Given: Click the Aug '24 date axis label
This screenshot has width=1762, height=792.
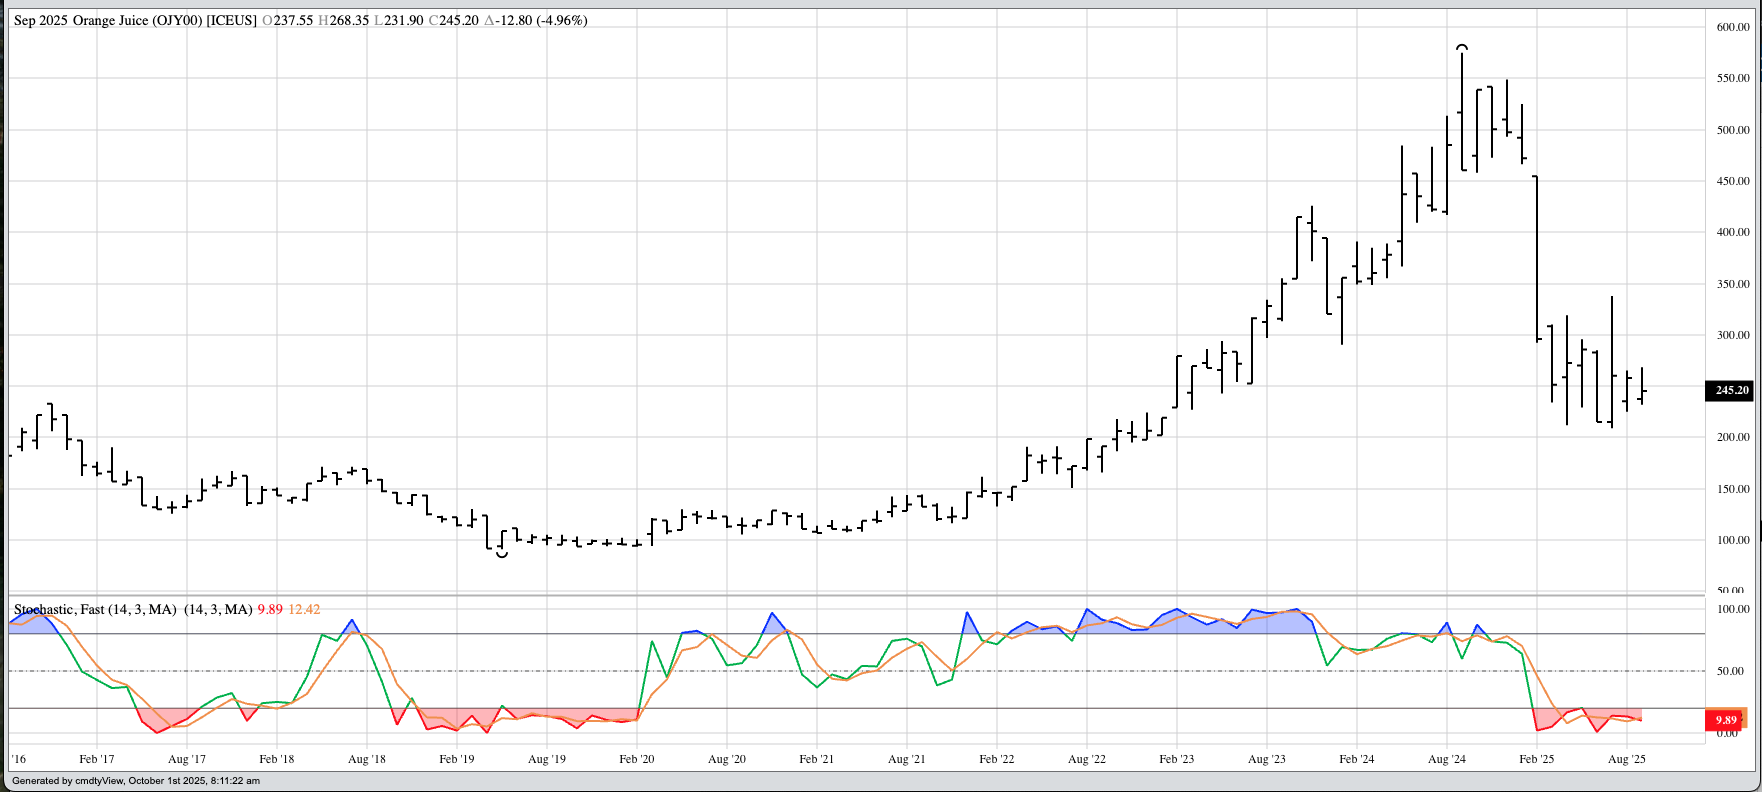Looking at the screenshot, I should pos(1446,759).
